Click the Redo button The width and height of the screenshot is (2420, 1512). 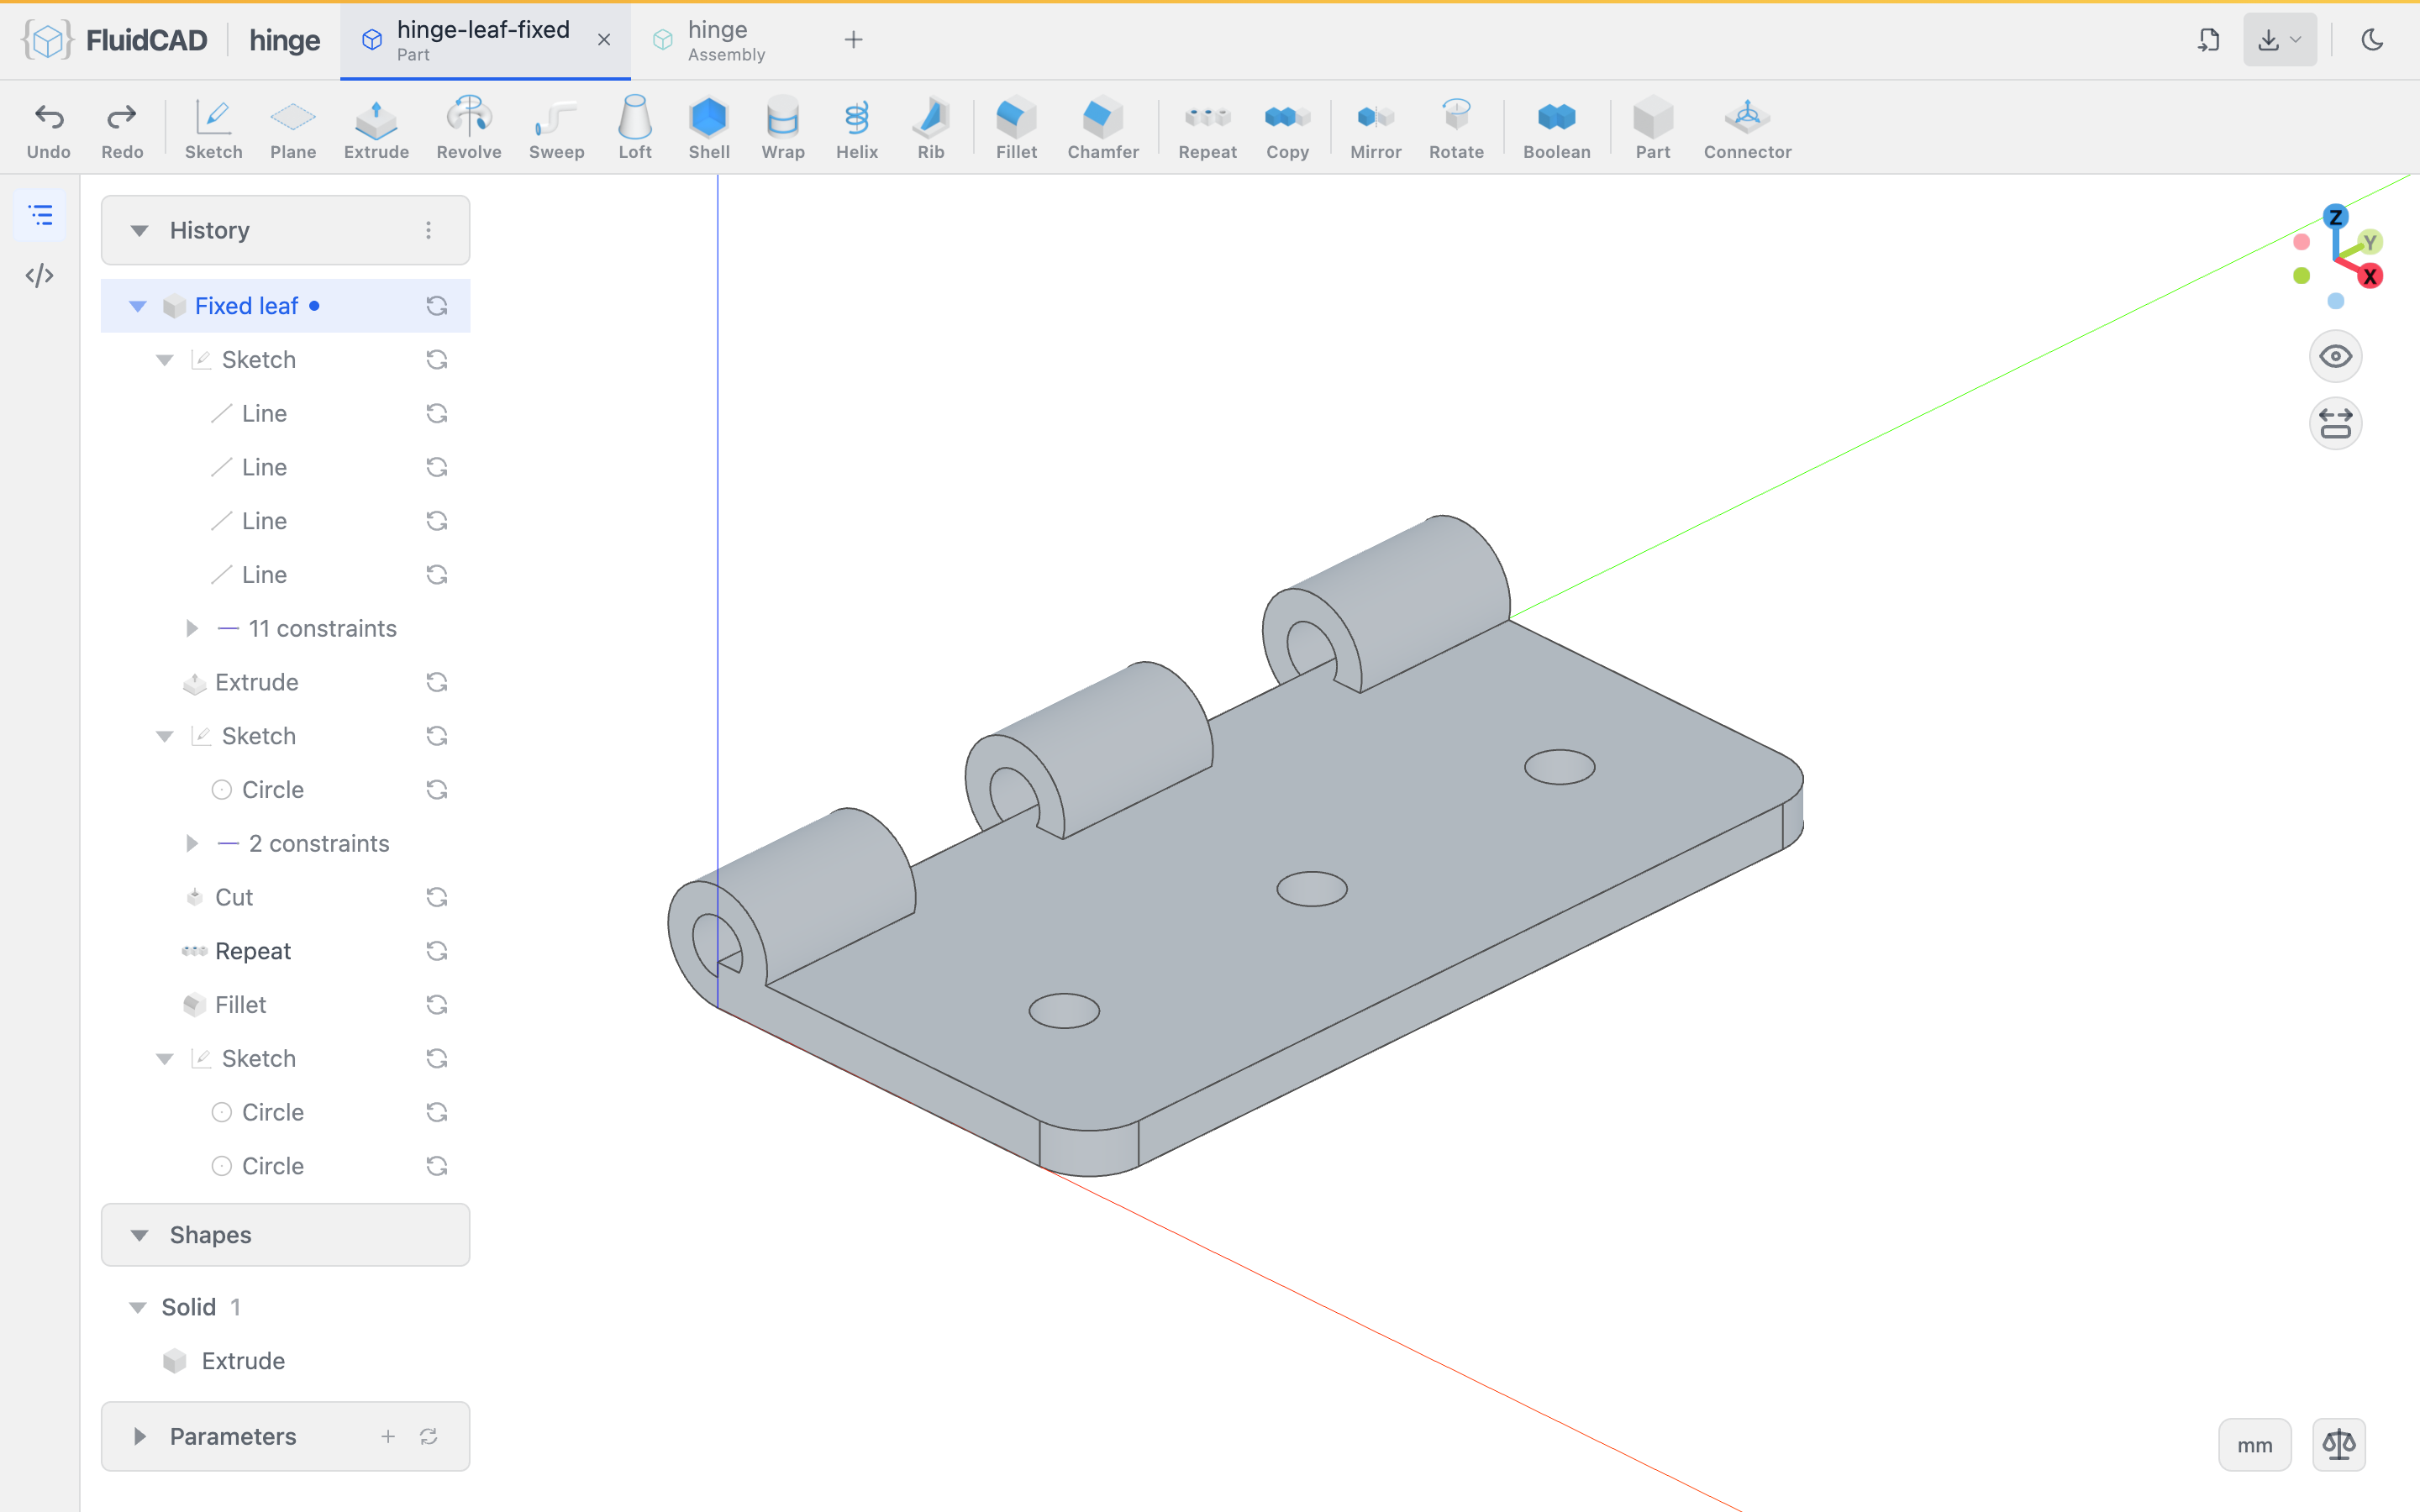point(122,128)
